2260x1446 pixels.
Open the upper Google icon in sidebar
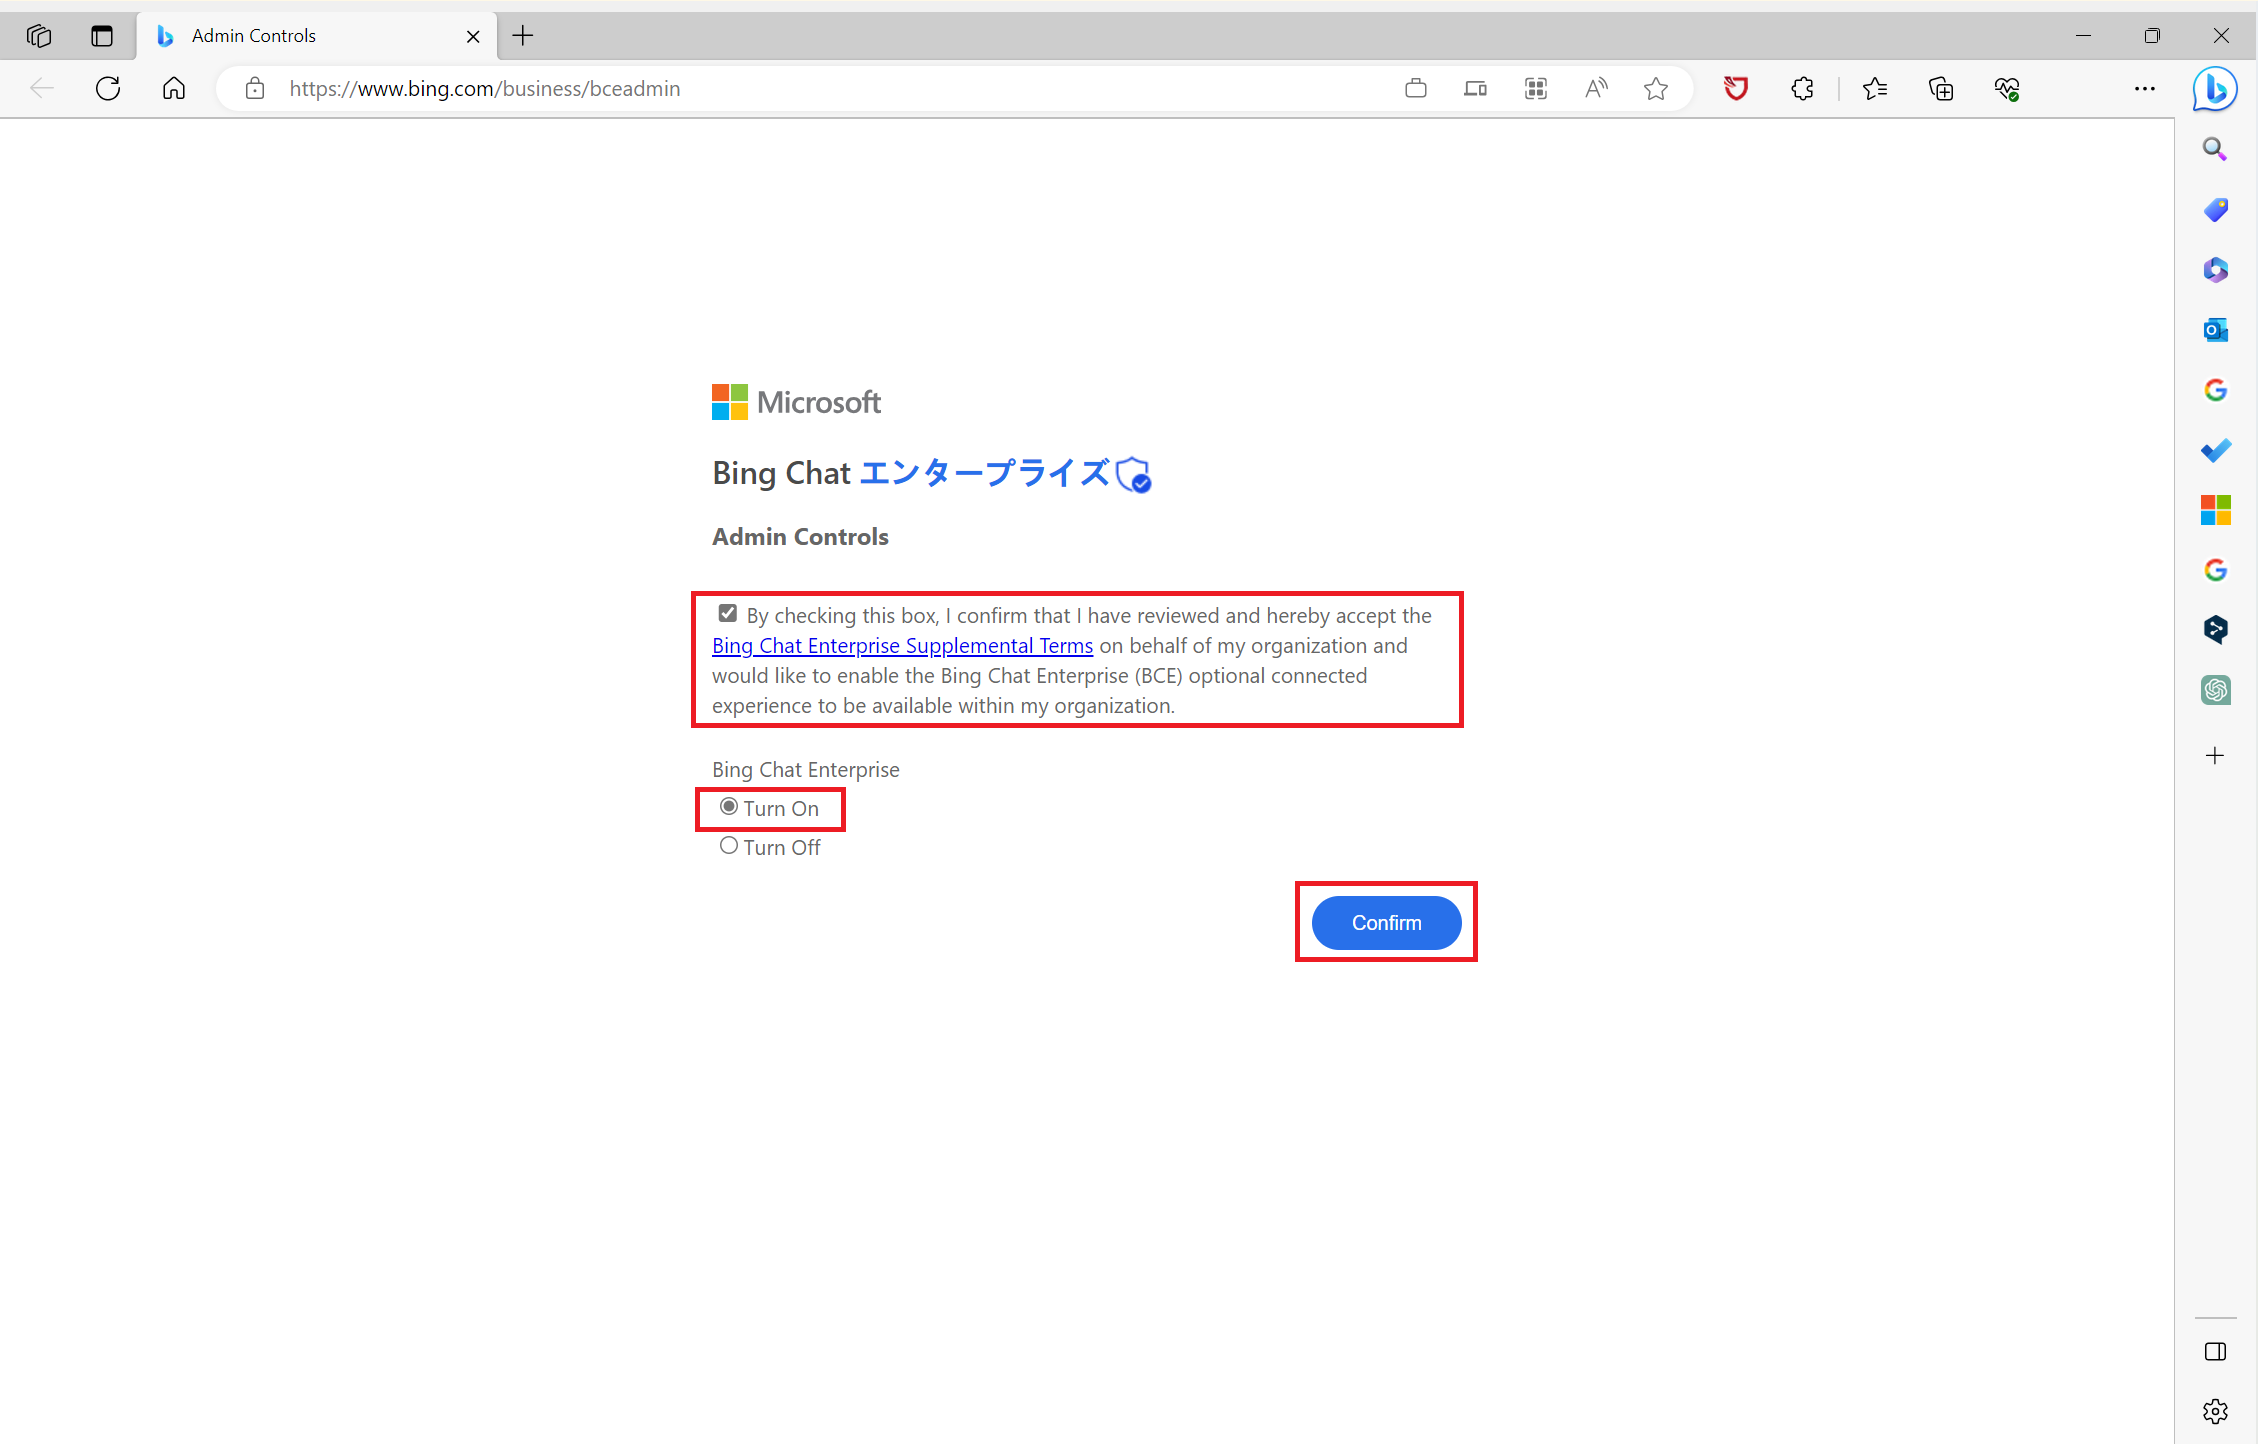(x=2215, y=390)
